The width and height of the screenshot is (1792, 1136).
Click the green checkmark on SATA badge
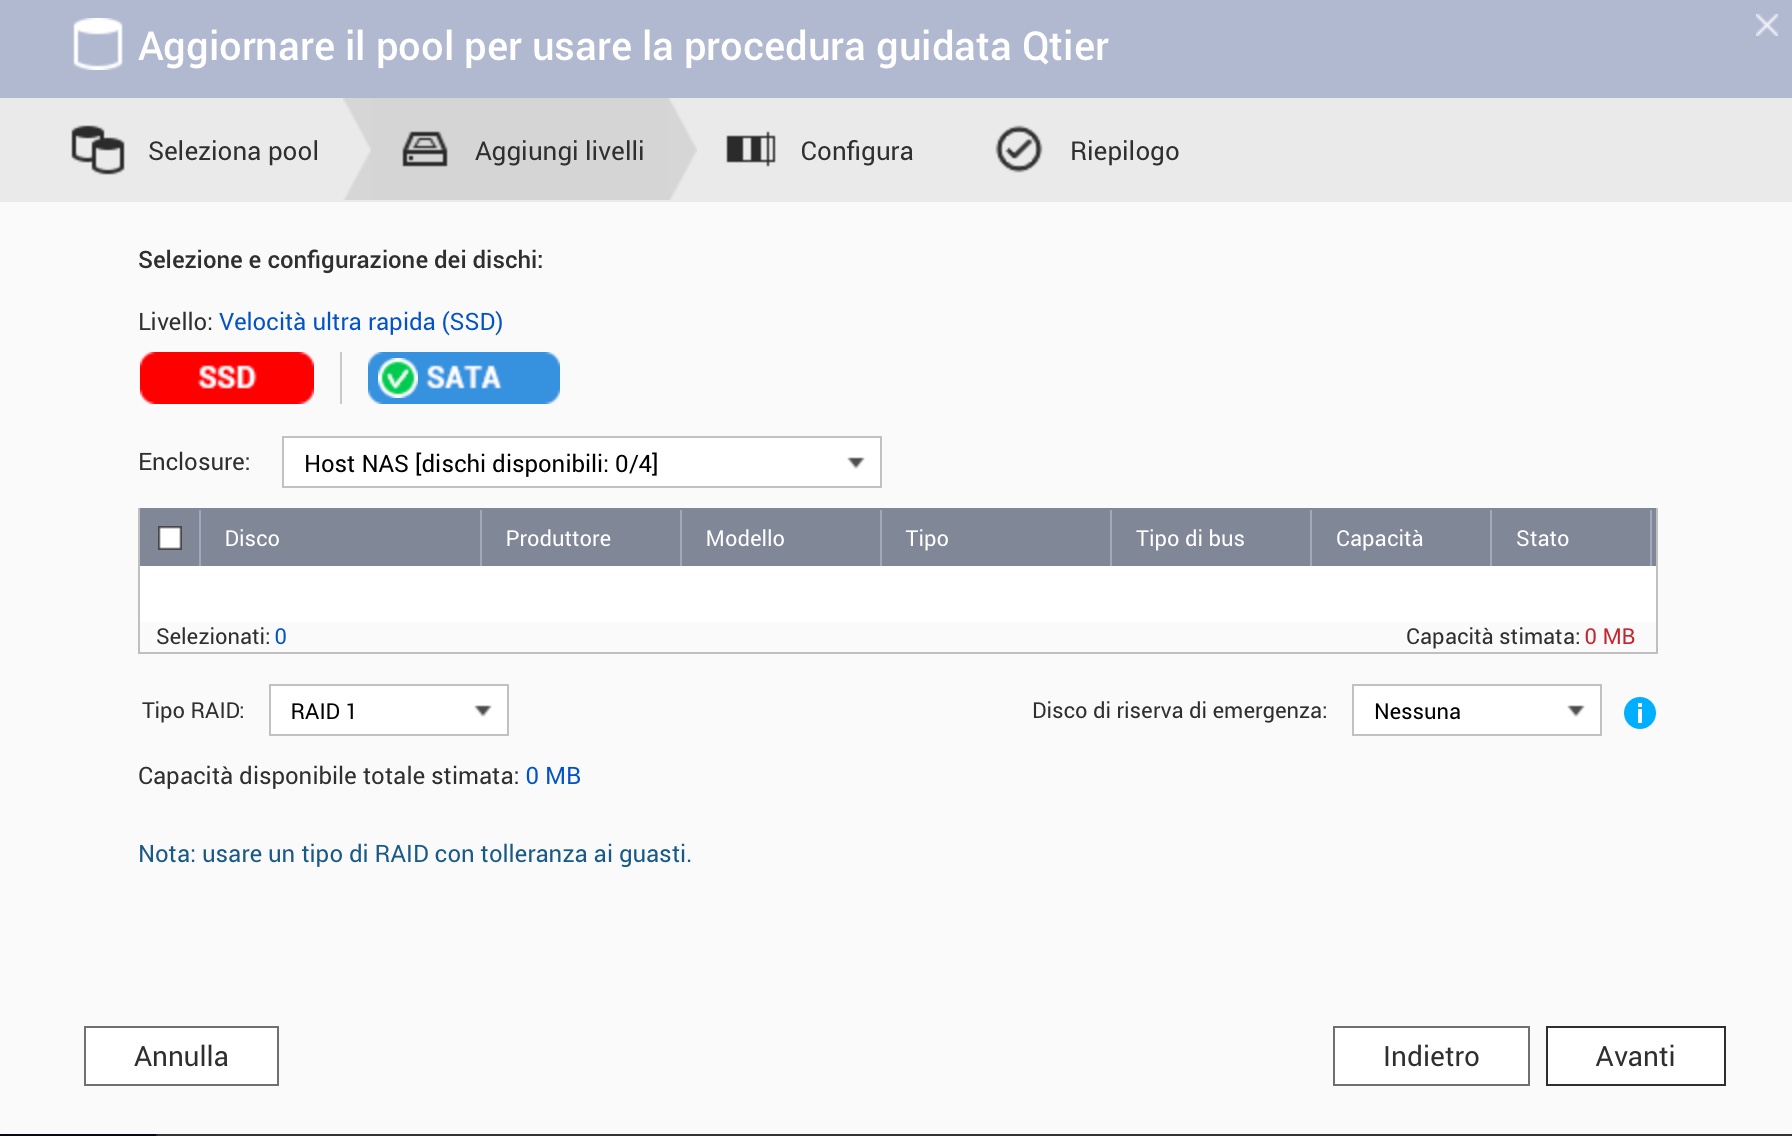pyautogui.click(x=398, y=378)
